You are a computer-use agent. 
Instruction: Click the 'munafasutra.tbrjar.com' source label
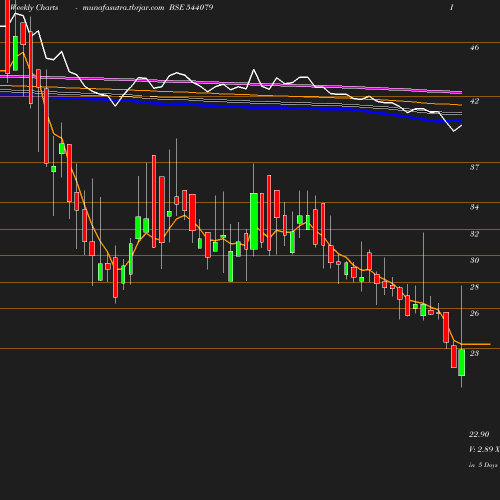pyautogui.click(x=123, y=7)
